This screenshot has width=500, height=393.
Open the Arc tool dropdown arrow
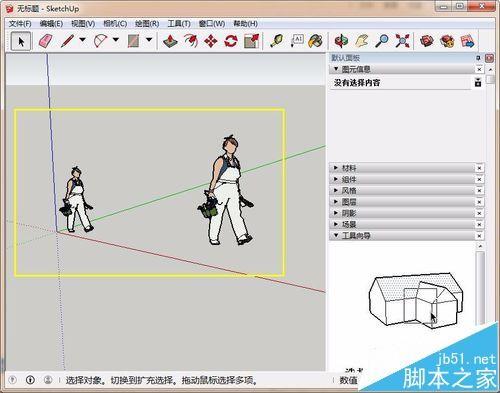pos(116,40)
